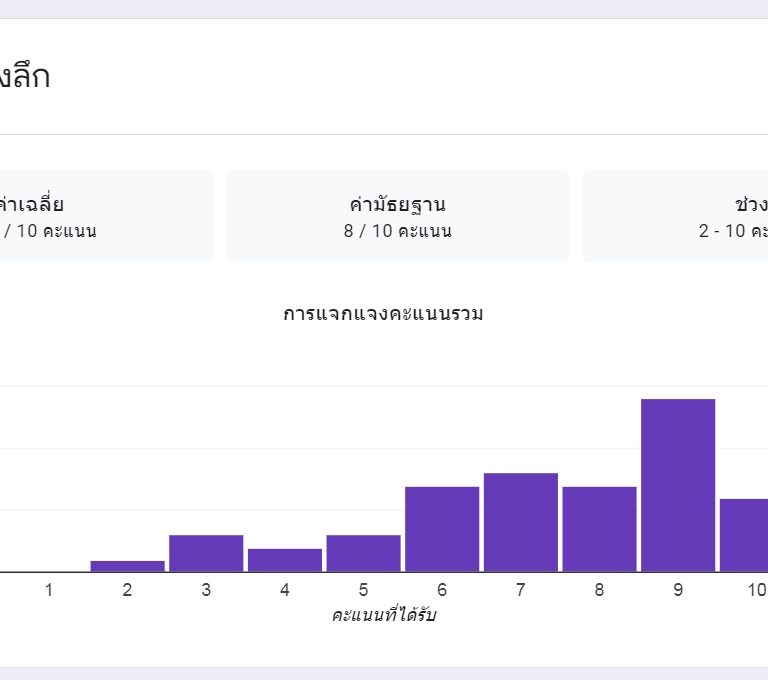The width and height of the screenshot is (768, 680).
Task: Click the histogram bar for score 10
Action: pyautogui.click(x=744, y=535)
